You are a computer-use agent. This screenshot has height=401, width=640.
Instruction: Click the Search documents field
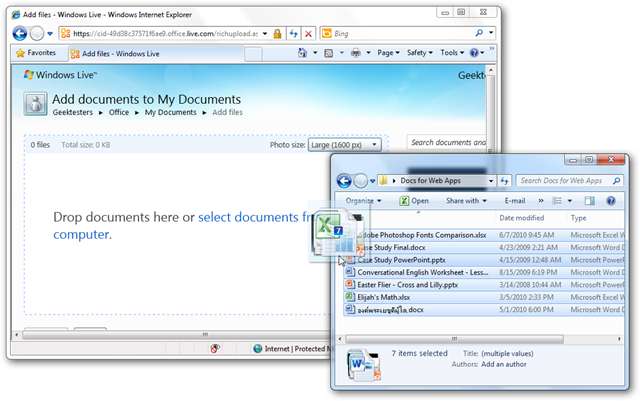coord(447,143)
